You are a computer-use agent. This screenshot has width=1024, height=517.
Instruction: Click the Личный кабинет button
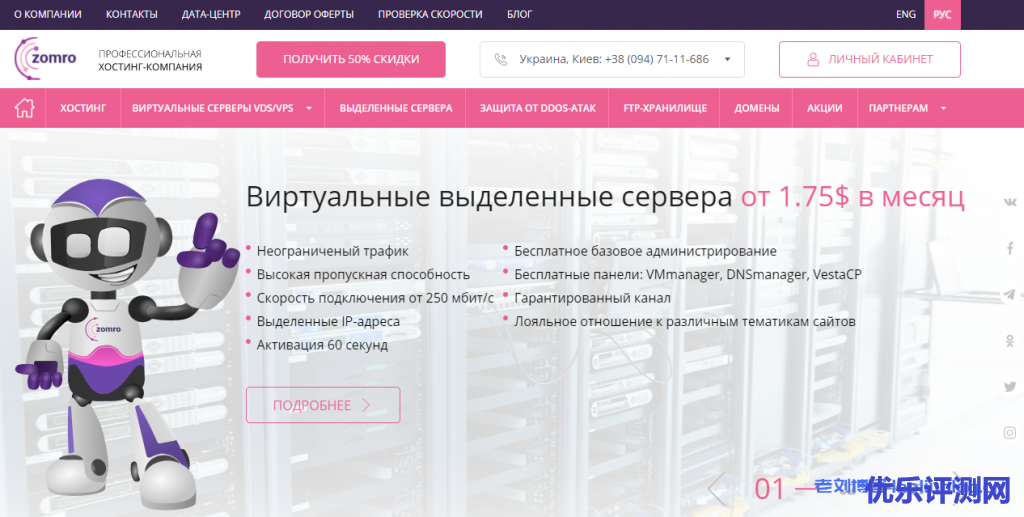pyautogui.click(x=869, y=59)
